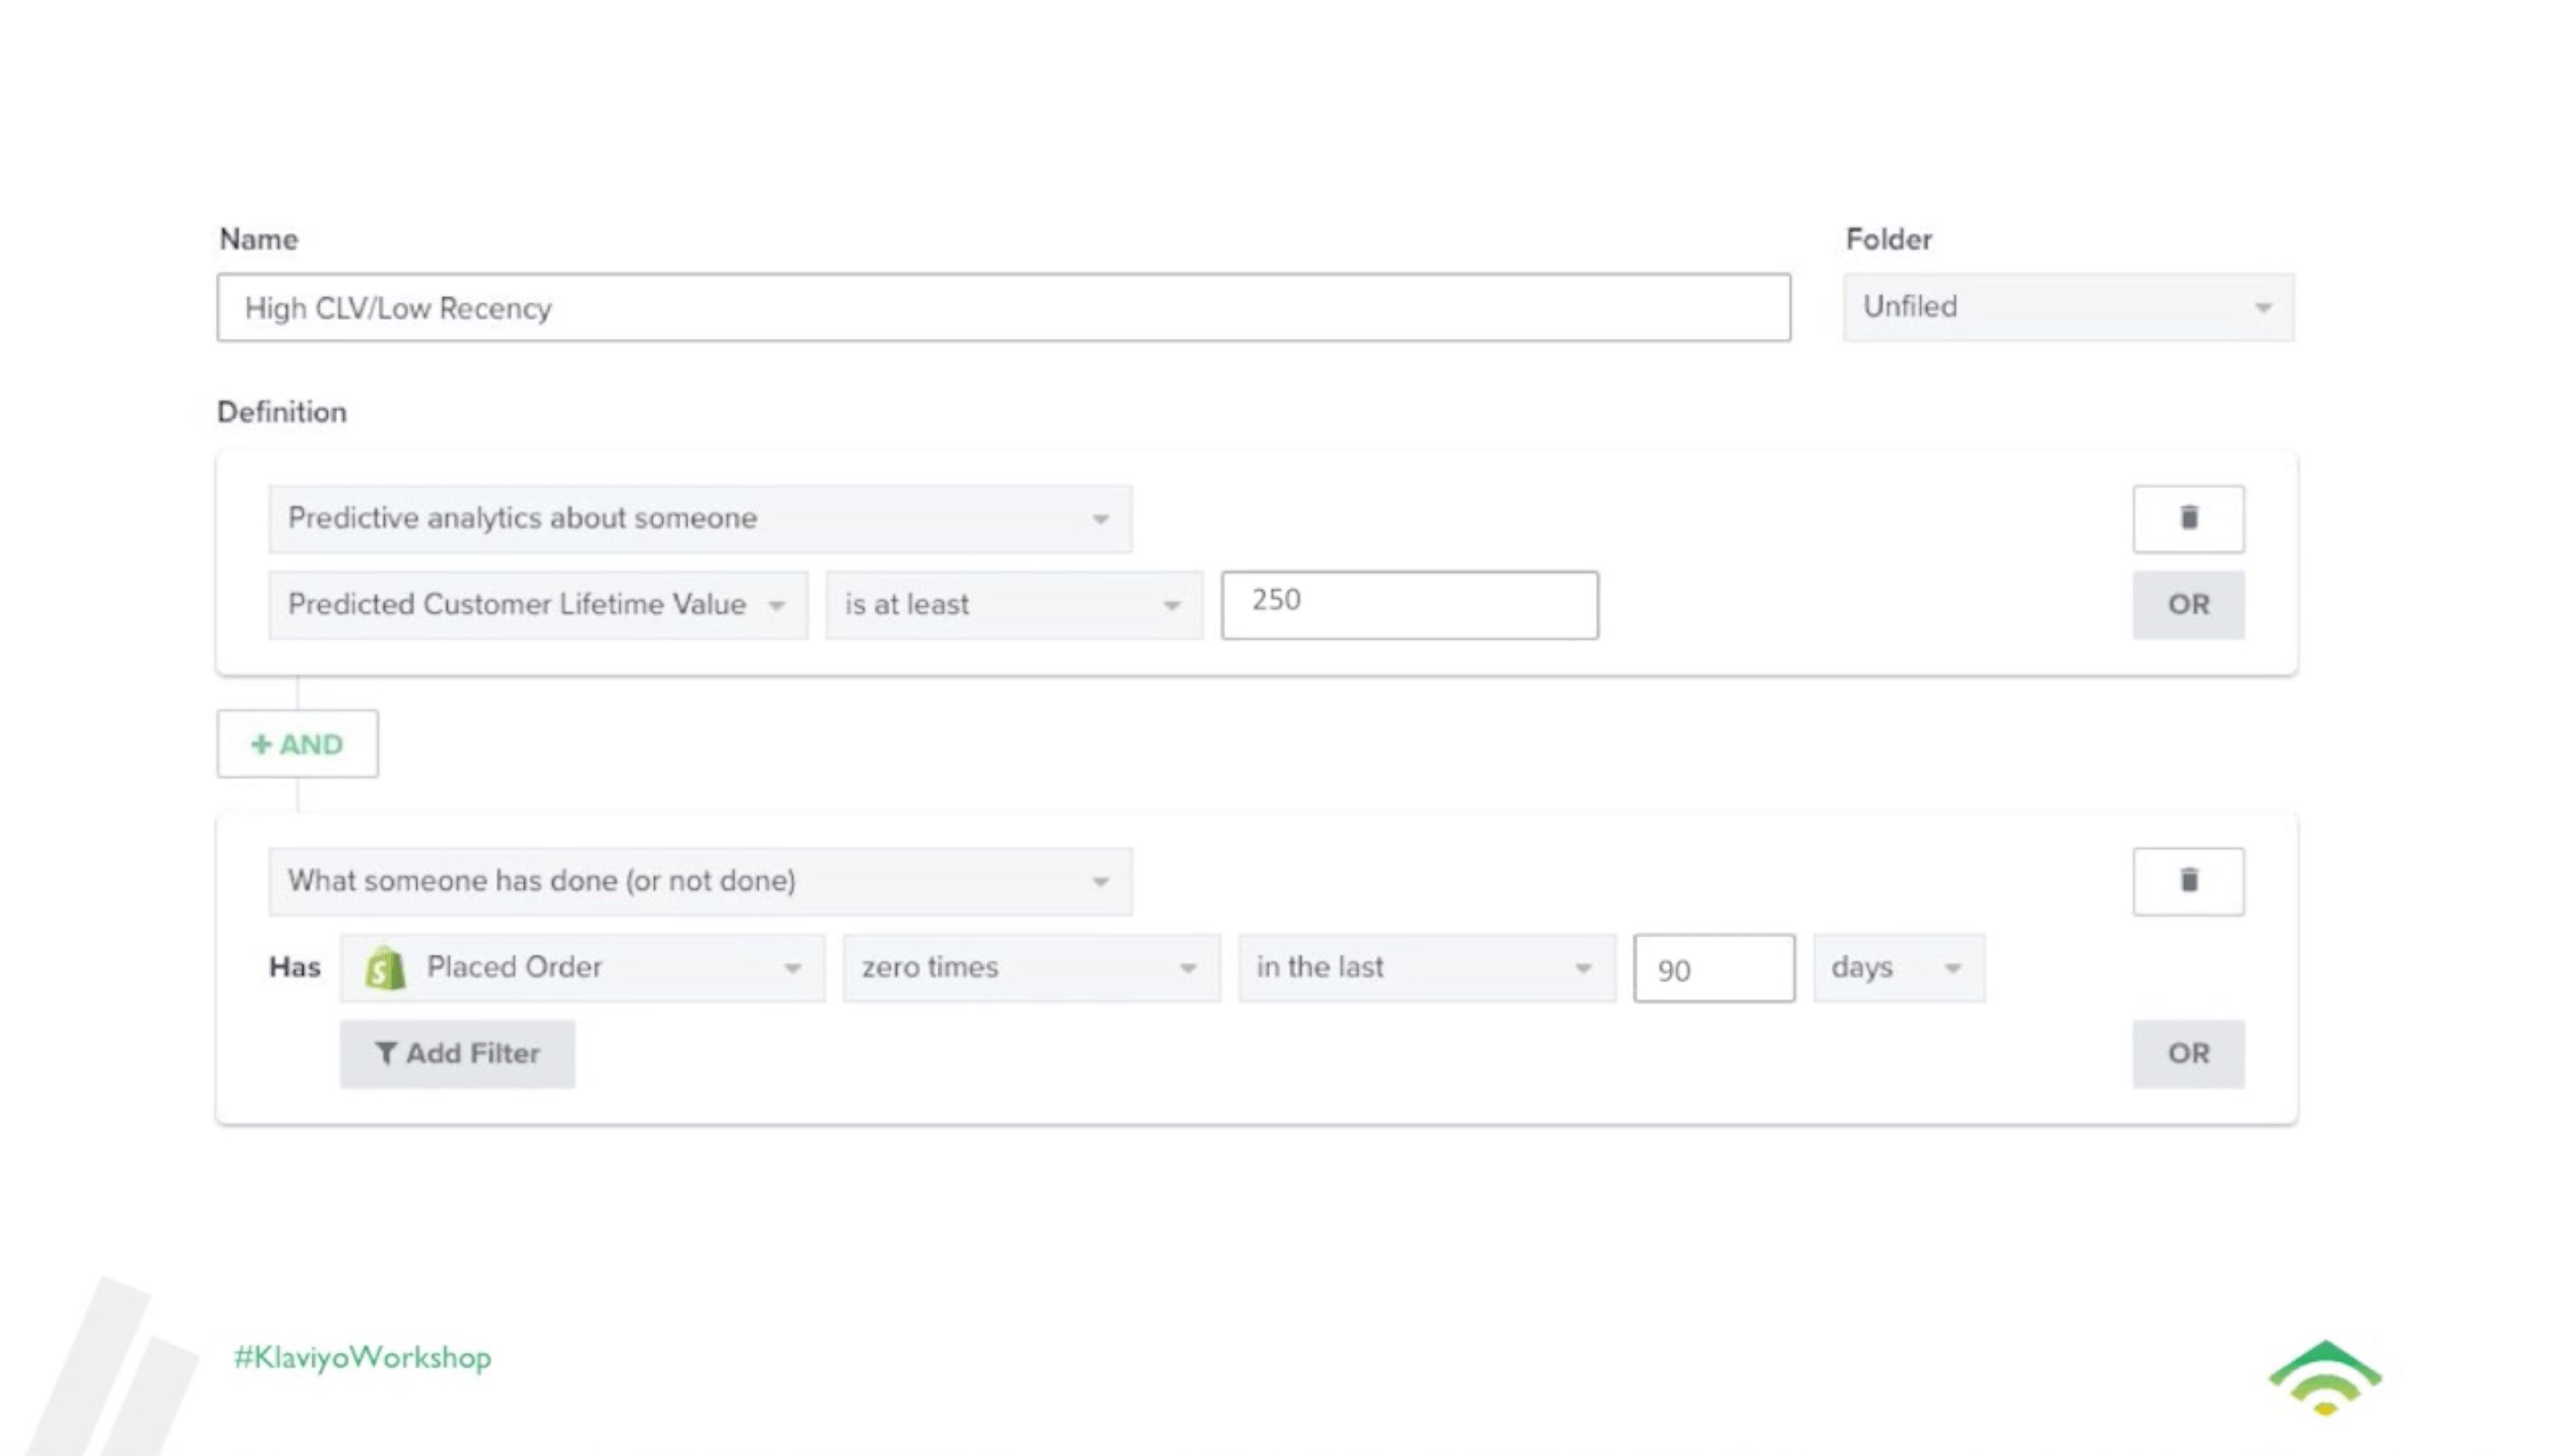The image size is (2549, 1456).
Task: Delete the Predictive analytics condition (trash icon)
Action: pyautogui.click(x=2187, y=518)
